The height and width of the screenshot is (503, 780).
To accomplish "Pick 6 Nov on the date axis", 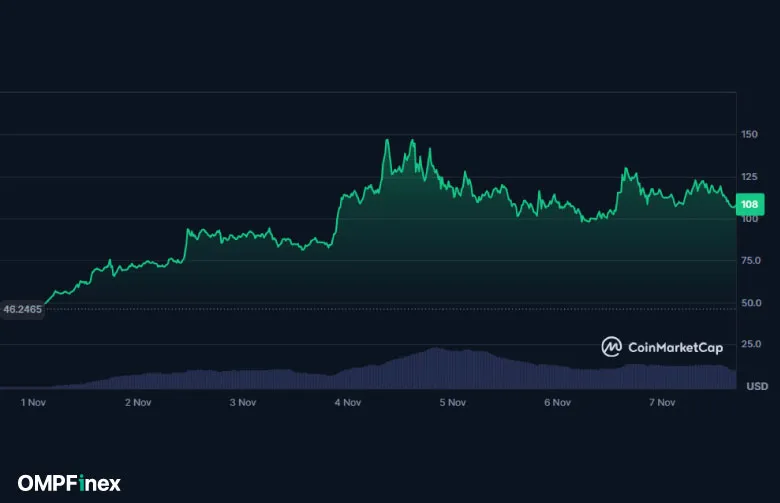I will (557, 403).
